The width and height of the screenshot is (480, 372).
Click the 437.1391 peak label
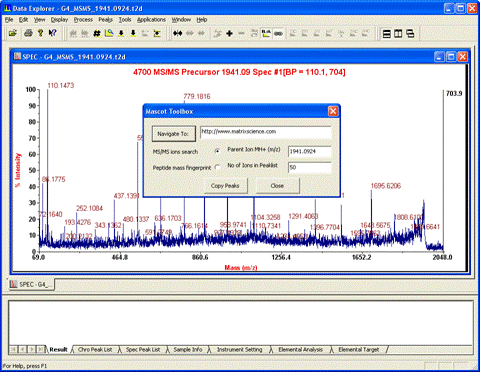point(126,196)
